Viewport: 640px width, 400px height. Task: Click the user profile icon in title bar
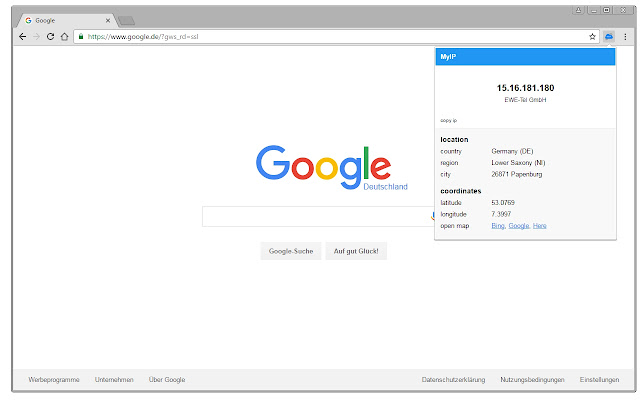click(578, 10)
